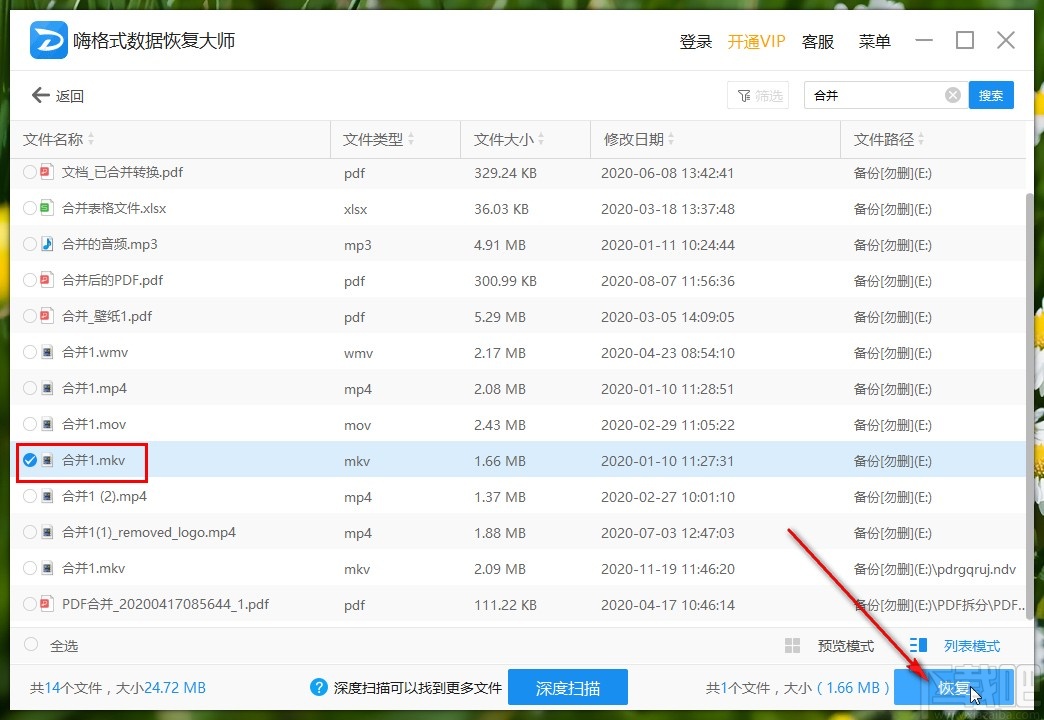The image size is (1044, 720).
Task: Click the pdf icon of 合并_壁纸1.pdf
Action: [x=46, y=316]
